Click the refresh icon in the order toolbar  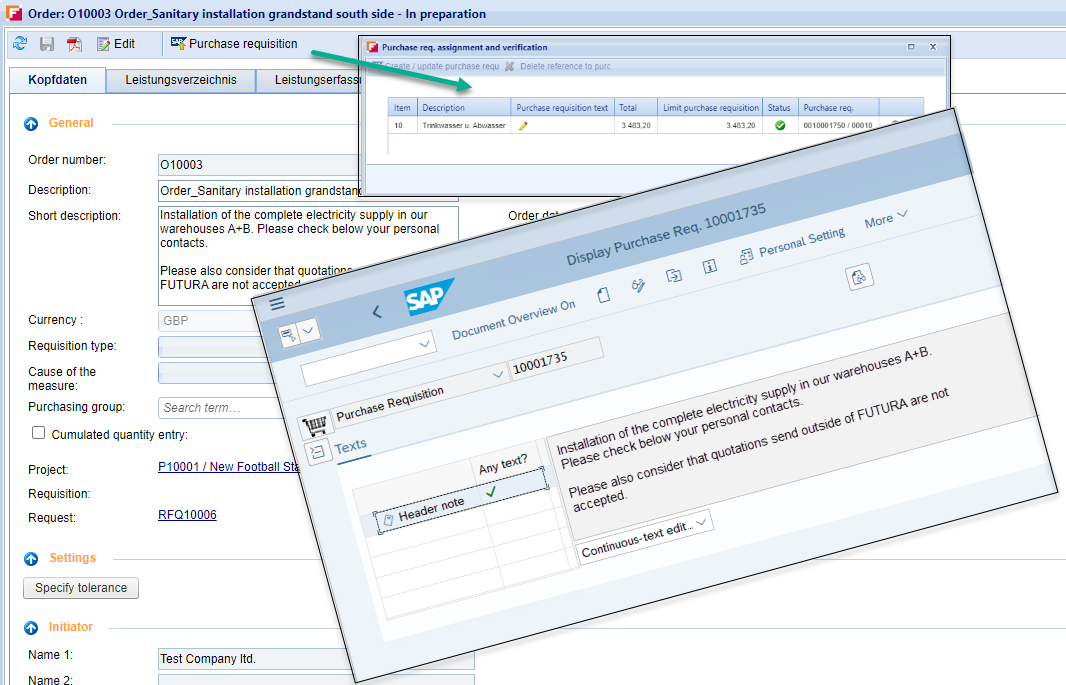(x=20, y=44)
